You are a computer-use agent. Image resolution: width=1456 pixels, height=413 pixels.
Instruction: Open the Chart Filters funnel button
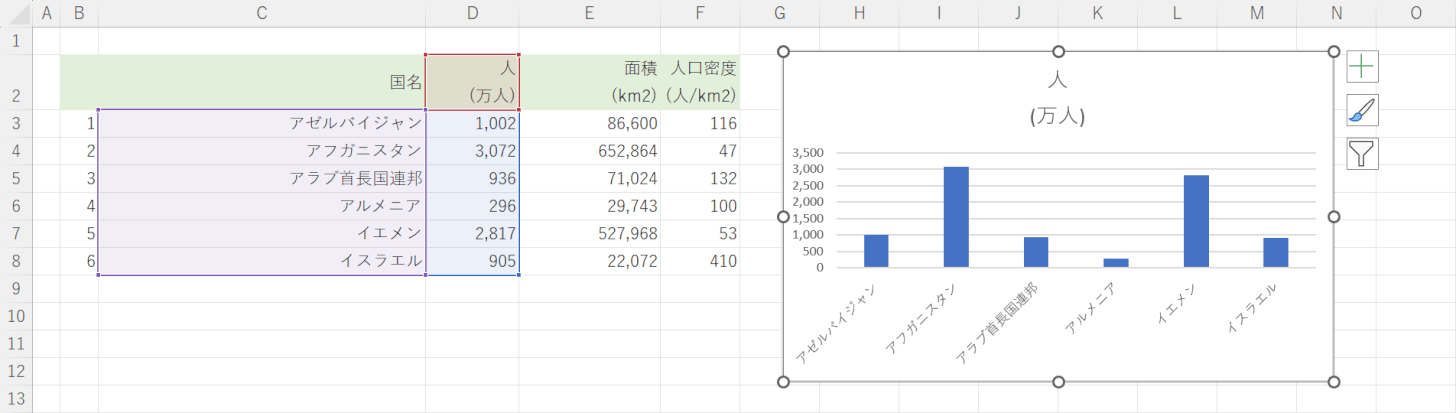[x=1362, y=153]
